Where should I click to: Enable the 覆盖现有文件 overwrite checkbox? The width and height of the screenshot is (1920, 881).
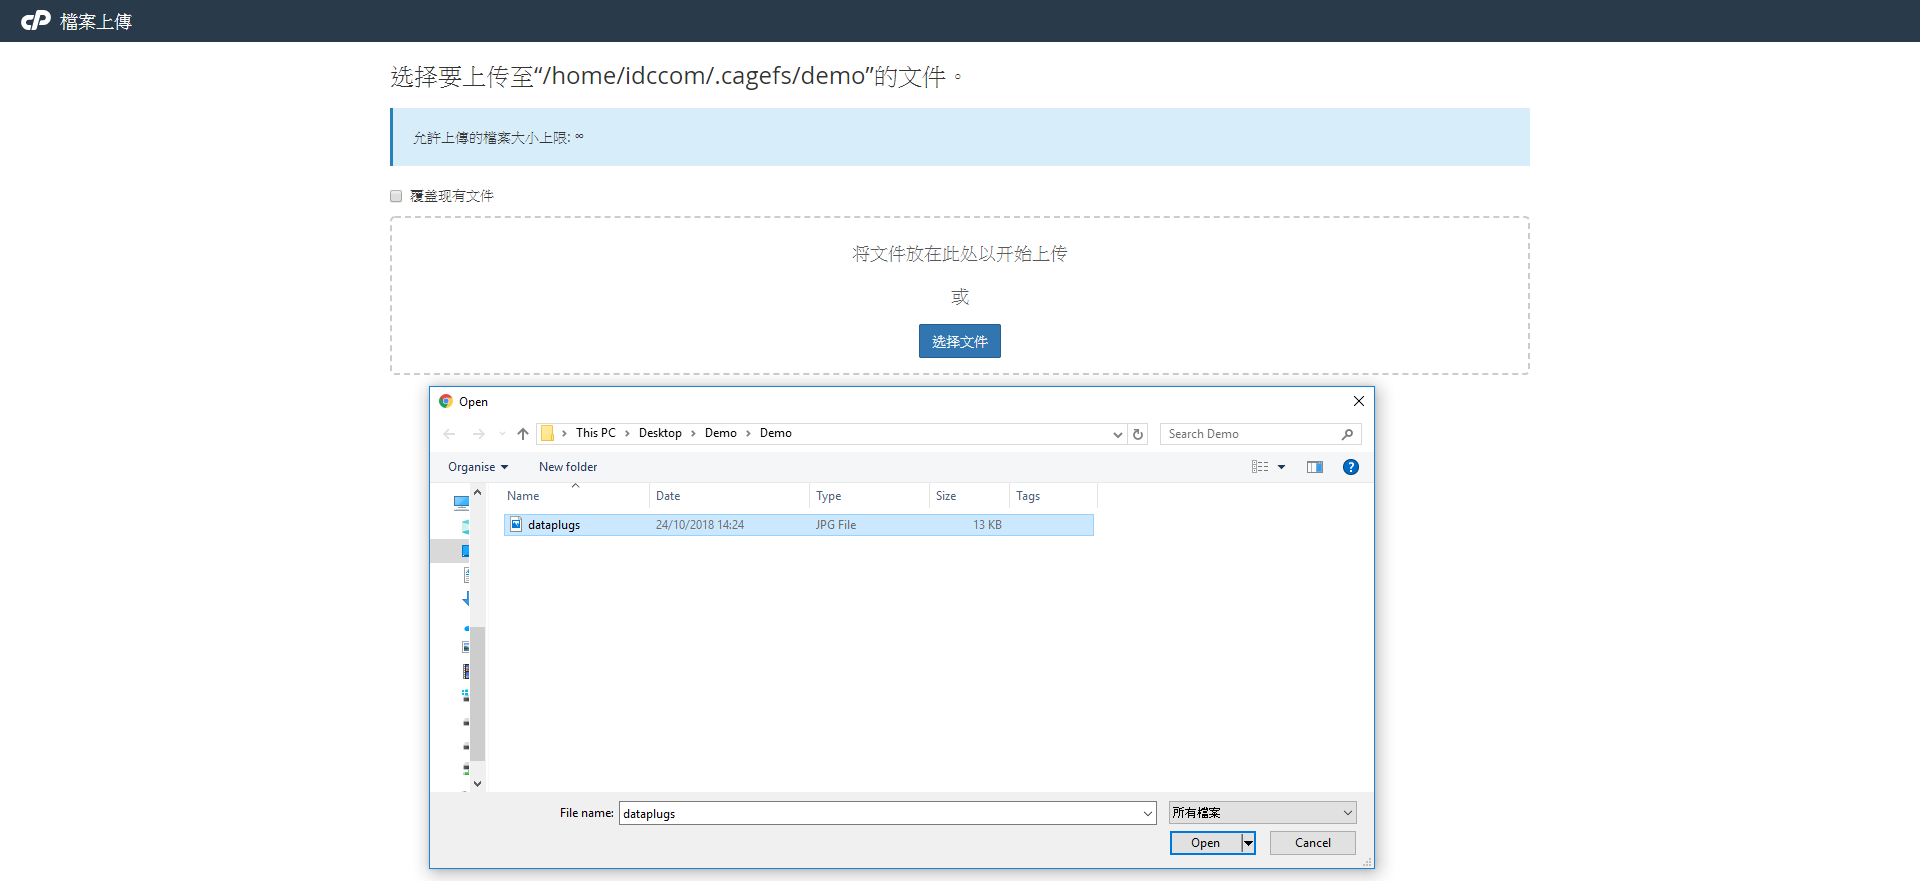(x=396, y=196)
